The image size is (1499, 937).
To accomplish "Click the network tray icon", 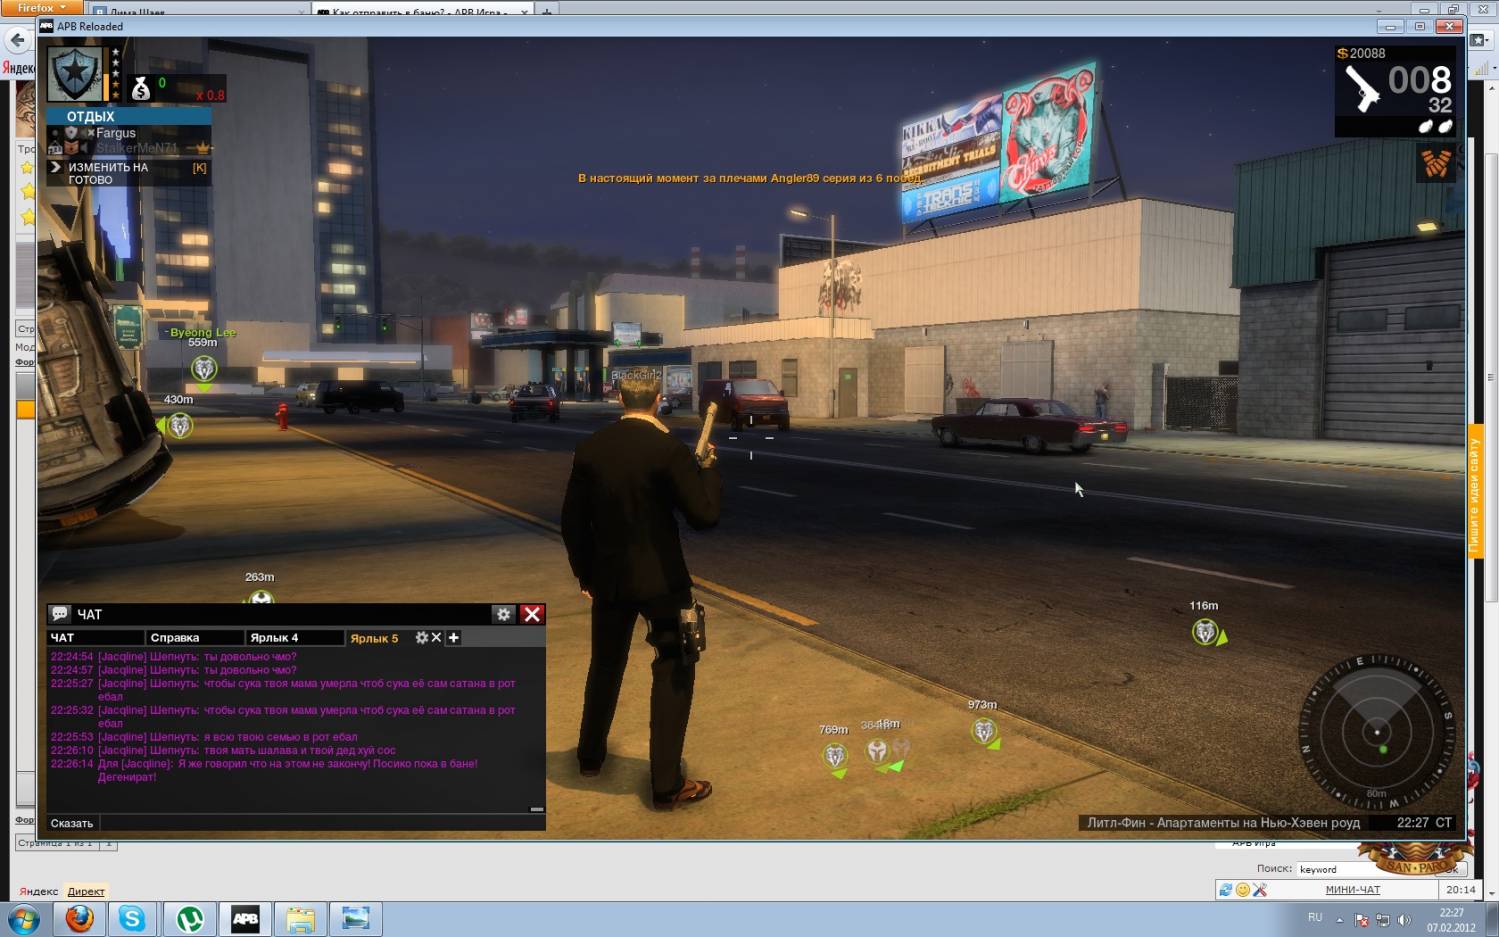I will click(x=1382, y=920).
